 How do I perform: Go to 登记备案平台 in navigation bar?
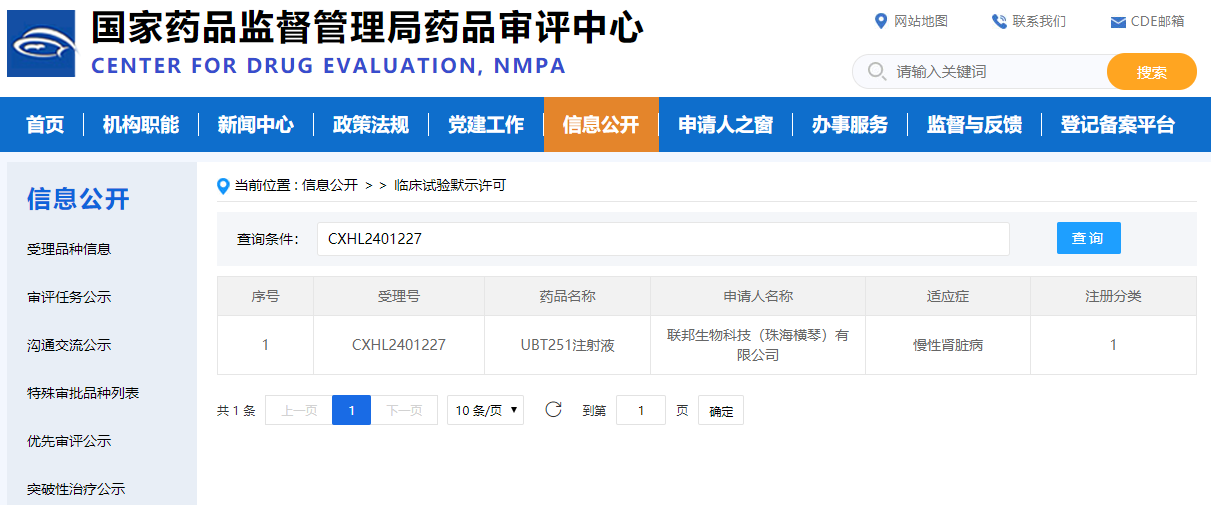pyautogui.click(x=1117, y=125)
